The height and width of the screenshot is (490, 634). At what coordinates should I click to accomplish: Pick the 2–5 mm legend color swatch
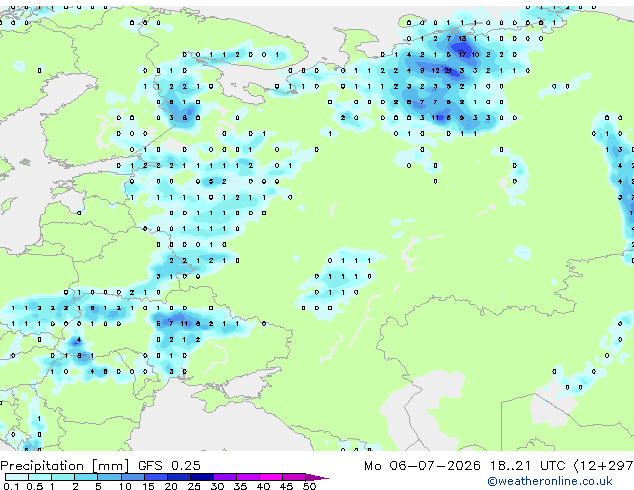(x=86, y=477)
